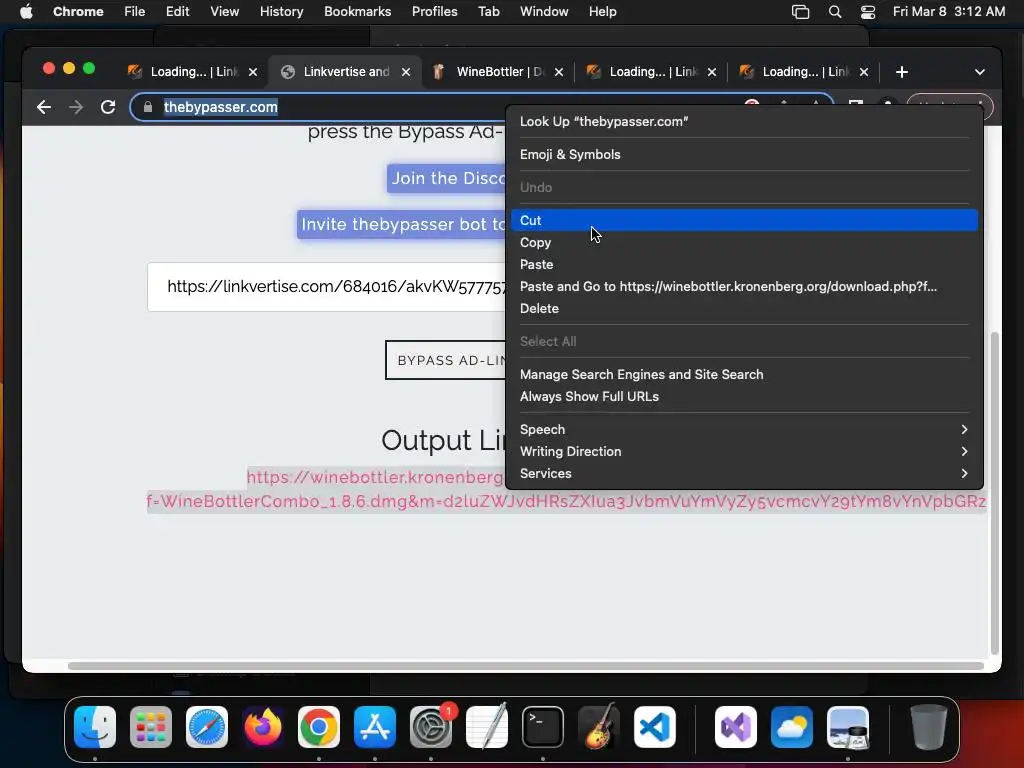1024x768 pixels.
Task: Choose Cut from the context menu
Action: (x=744, y=220)
